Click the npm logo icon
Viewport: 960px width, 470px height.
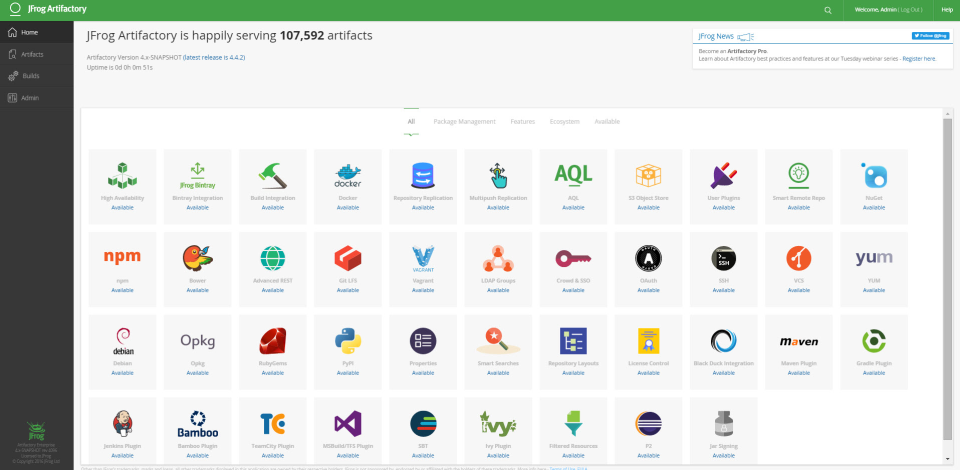click(122, 257)
